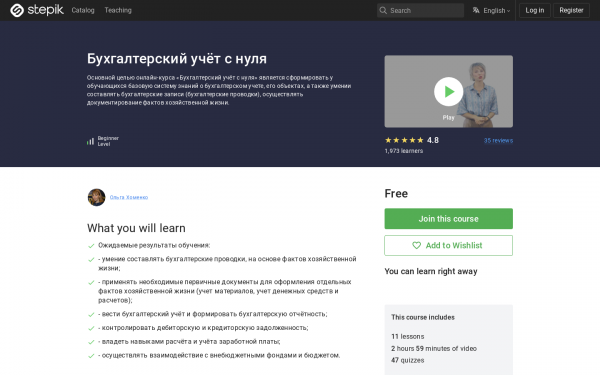Click the course preview video thumbnail

[448, 91]
